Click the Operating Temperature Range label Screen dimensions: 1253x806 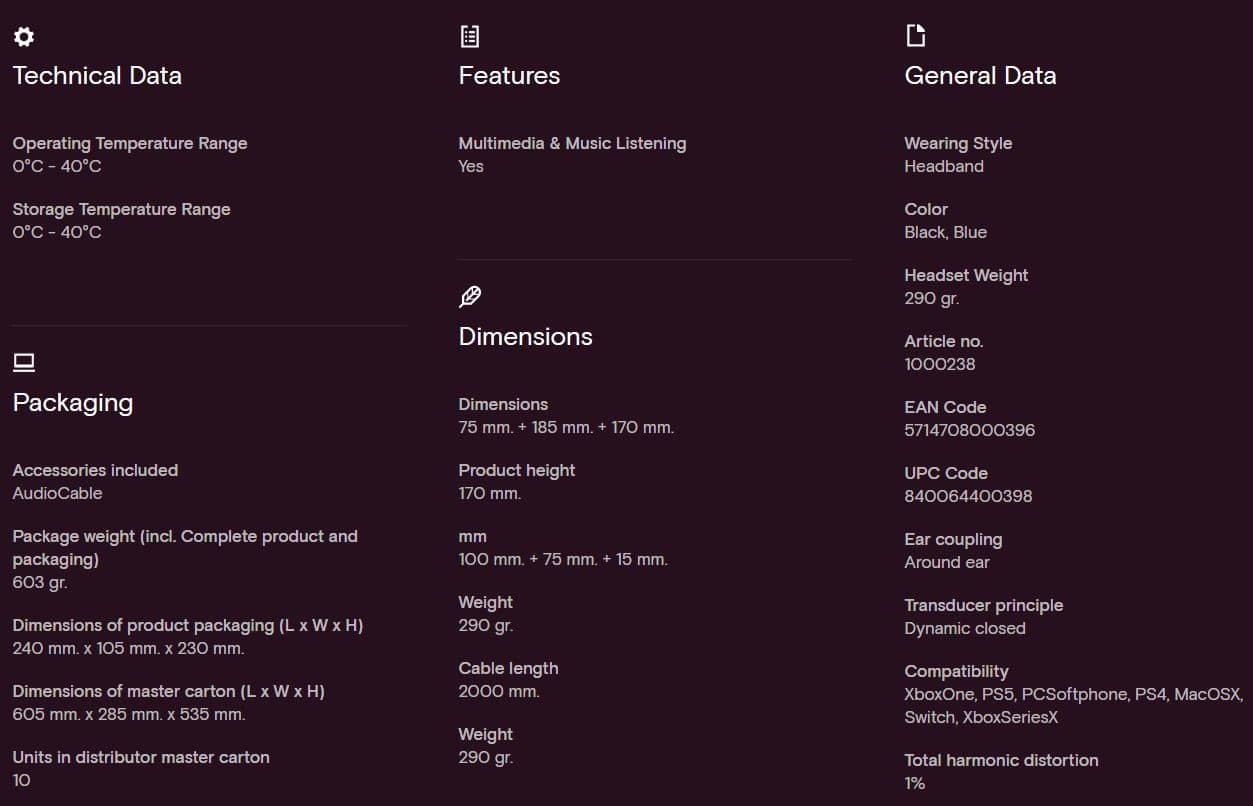click(x=130, y=143)
